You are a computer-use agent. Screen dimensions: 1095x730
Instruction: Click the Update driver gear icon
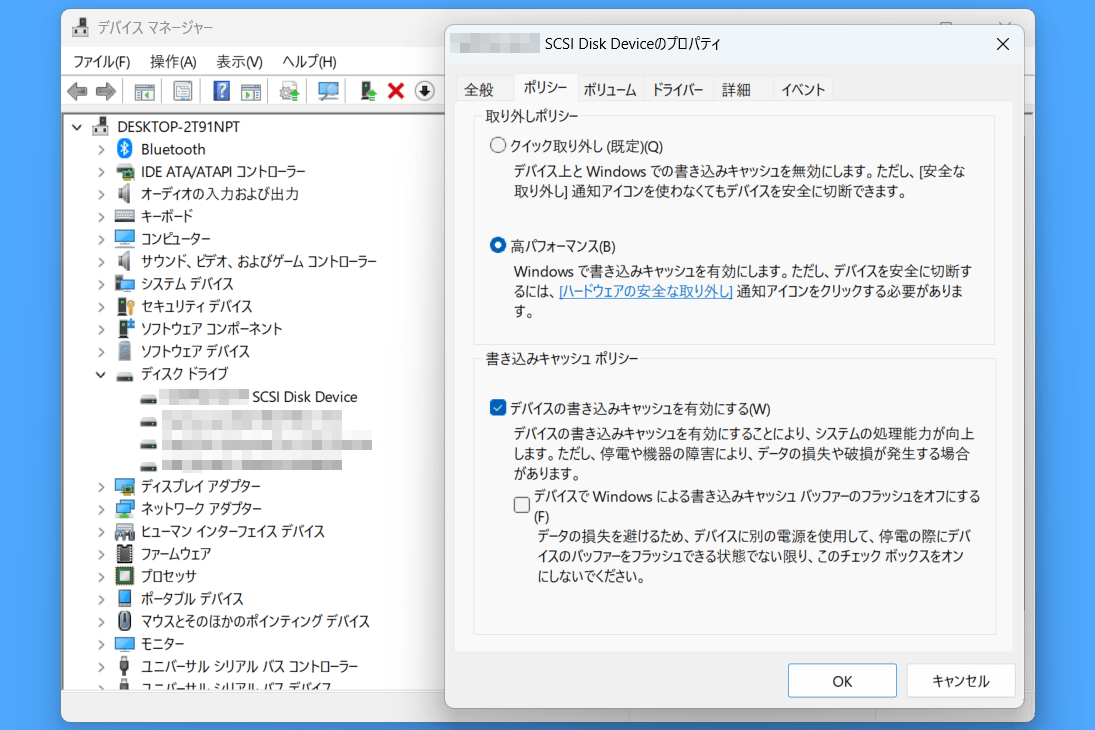pyautogui.click(x=289, y=91)
